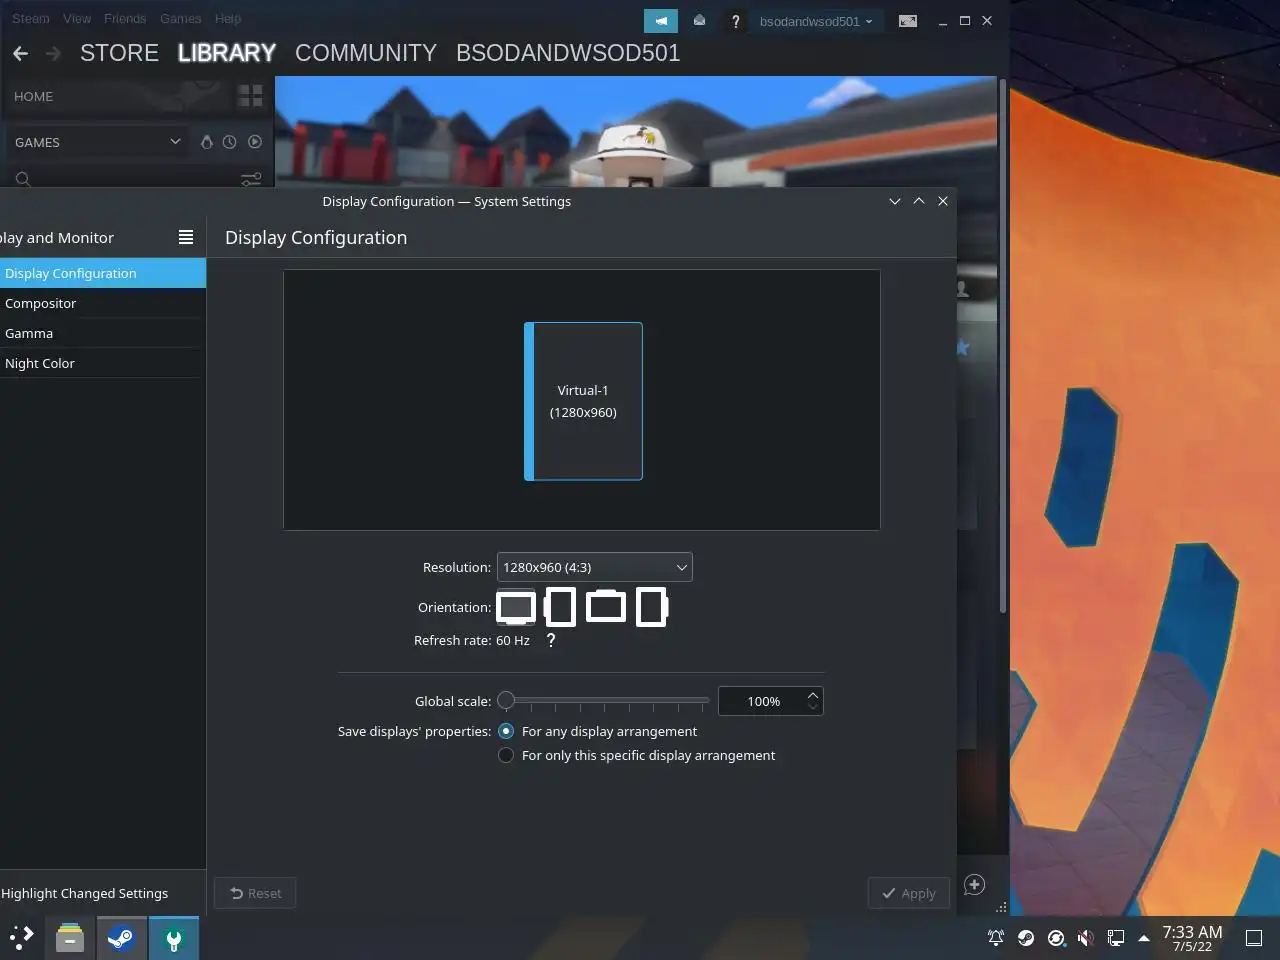This screenshot has height=960, width=1280.
Task: Expand hidden system tray icons arrow
Action: pyautogui.click(x=1144, y=938)
